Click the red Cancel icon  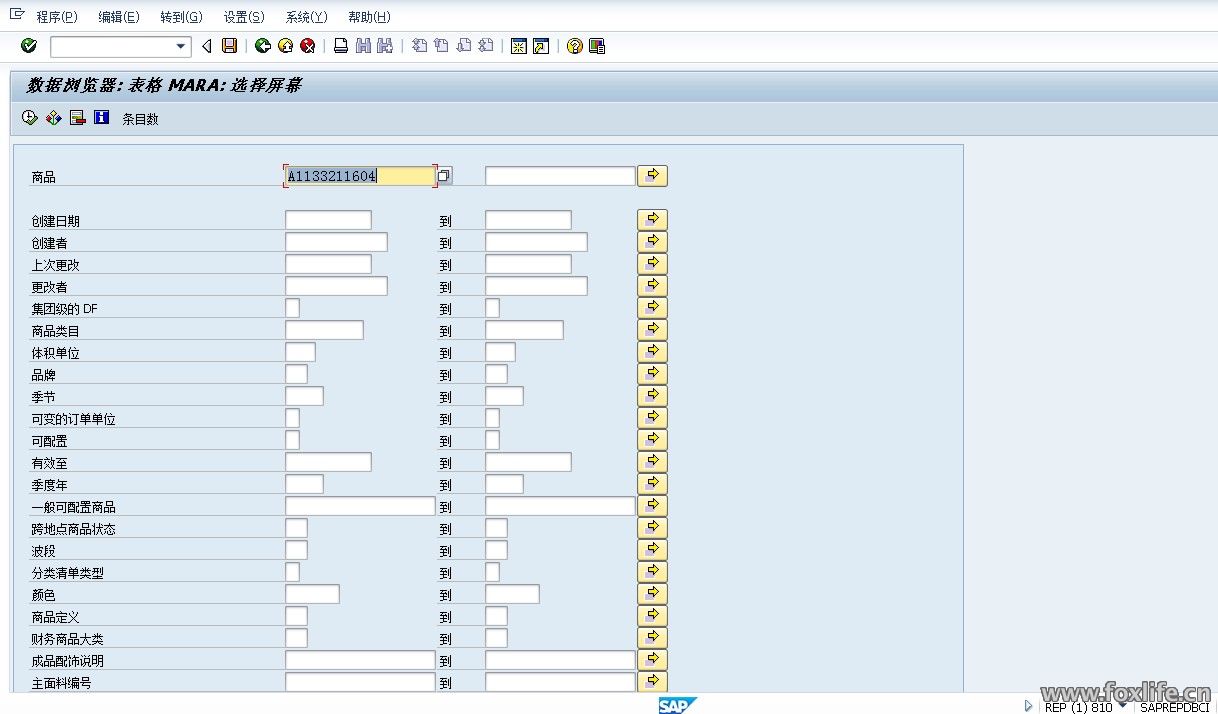[308, 46]
